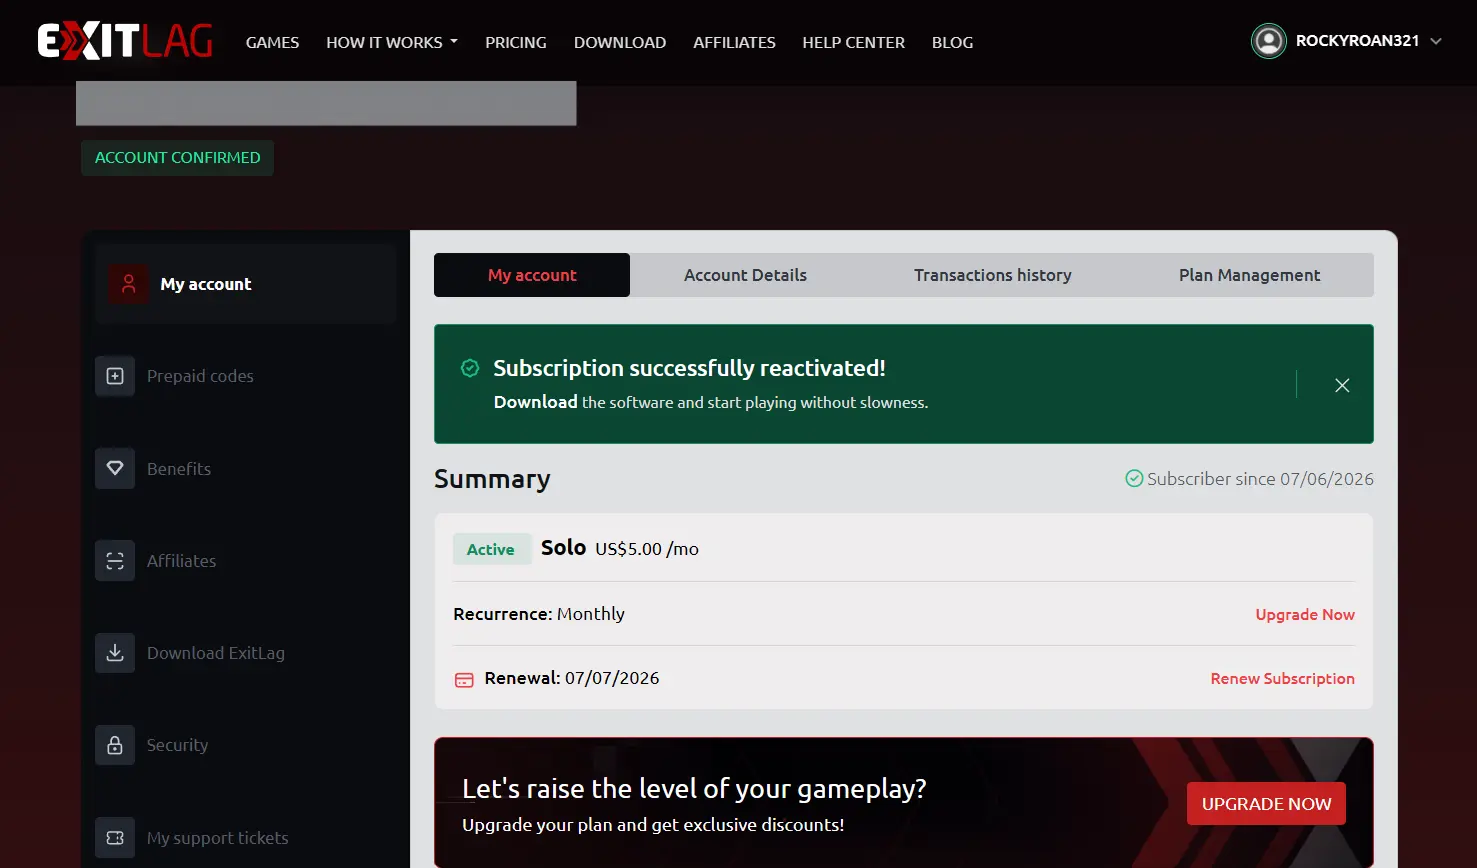Go to the Pricing page
The width and height of the screenshot is (1477, 868).
pos(516,42)
